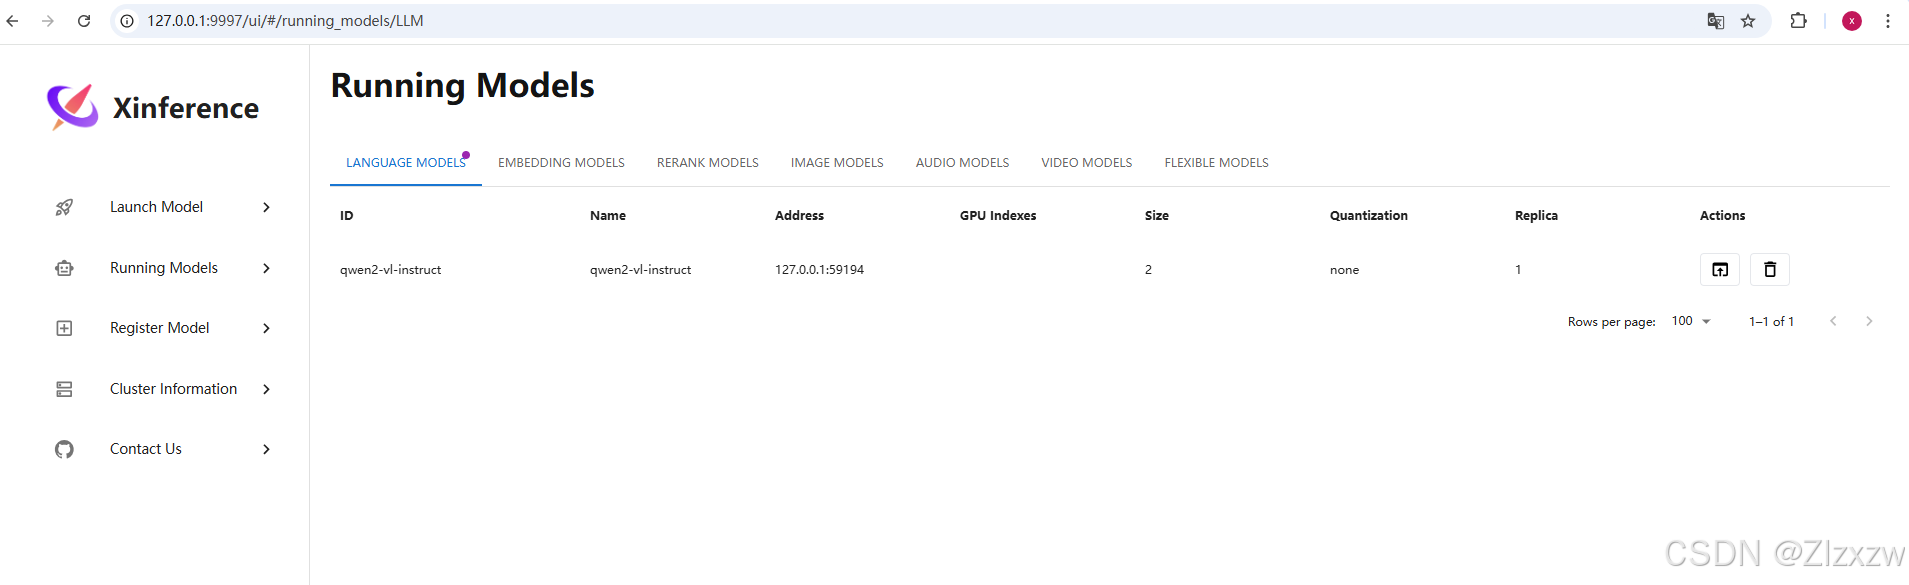Click the ID column header
This screenshot has width=1909, height=585.
[x=347, y=216]
